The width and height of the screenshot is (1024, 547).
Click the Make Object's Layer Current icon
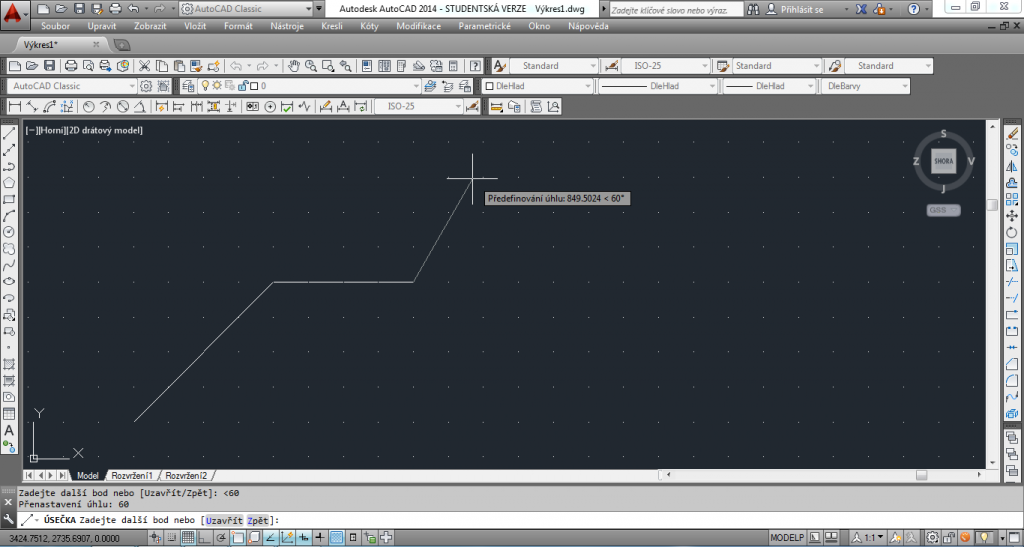pyautogui.click(x=430, y=86)
